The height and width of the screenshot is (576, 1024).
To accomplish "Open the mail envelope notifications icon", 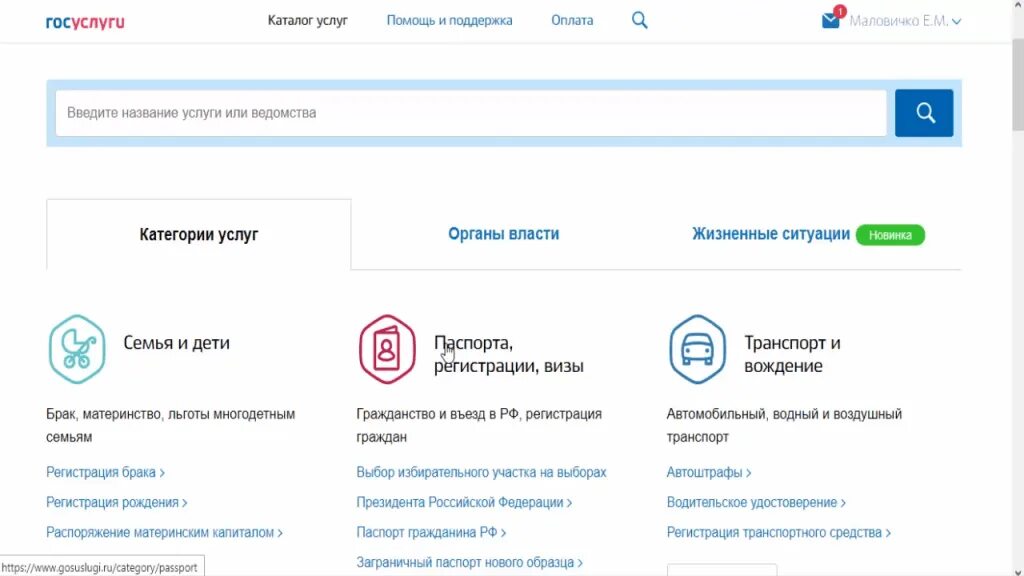I will (831, 20).
